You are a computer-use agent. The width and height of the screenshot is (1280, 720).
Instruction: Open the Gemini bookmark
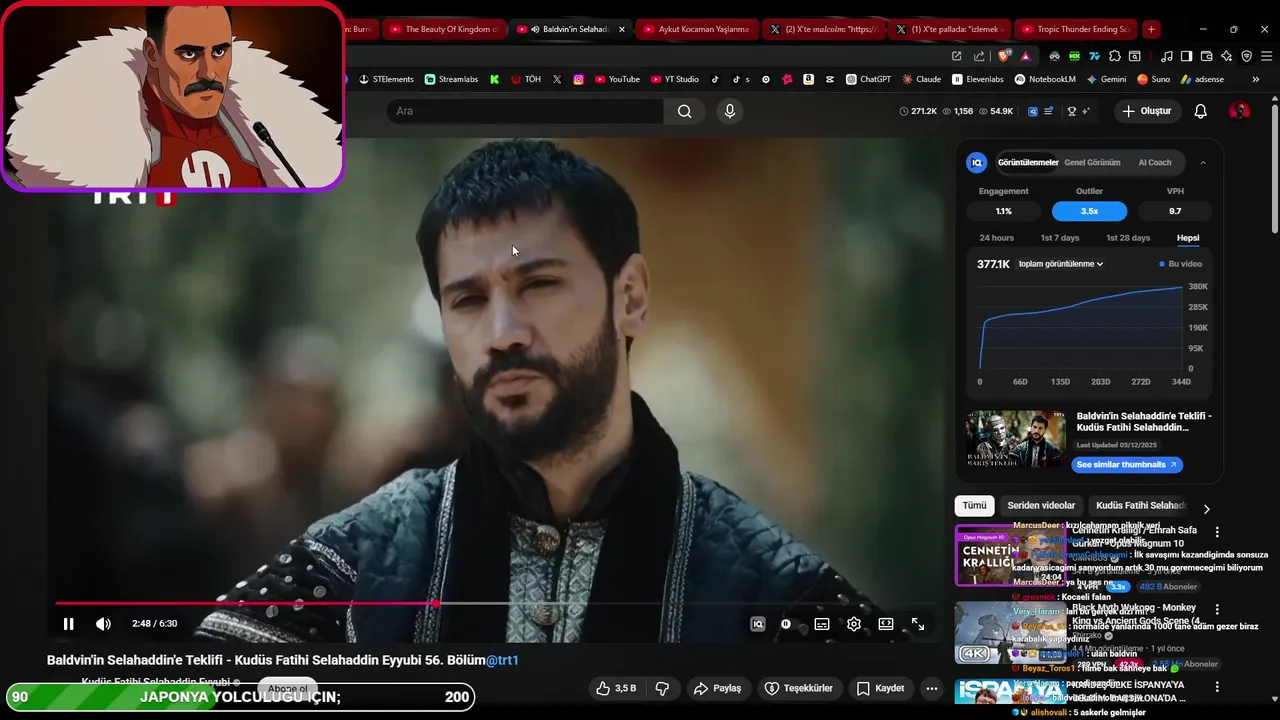coord(1106,79)
